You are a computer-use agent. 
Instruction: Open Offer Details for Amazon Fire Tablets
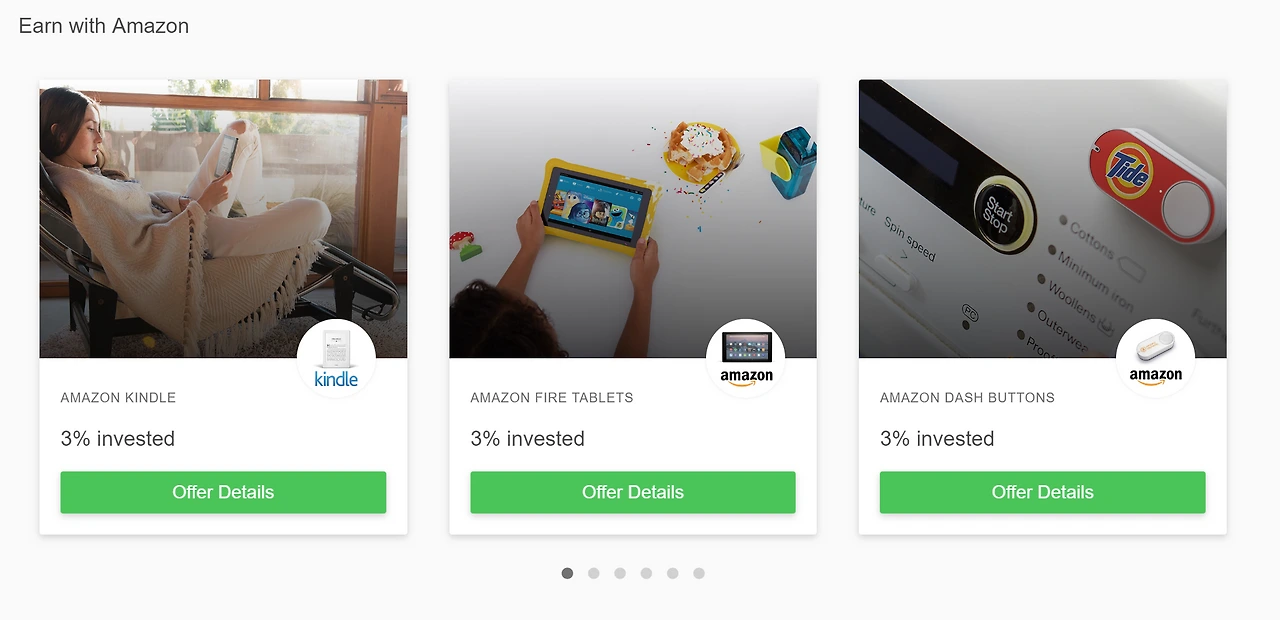click(x=633, y=492)
